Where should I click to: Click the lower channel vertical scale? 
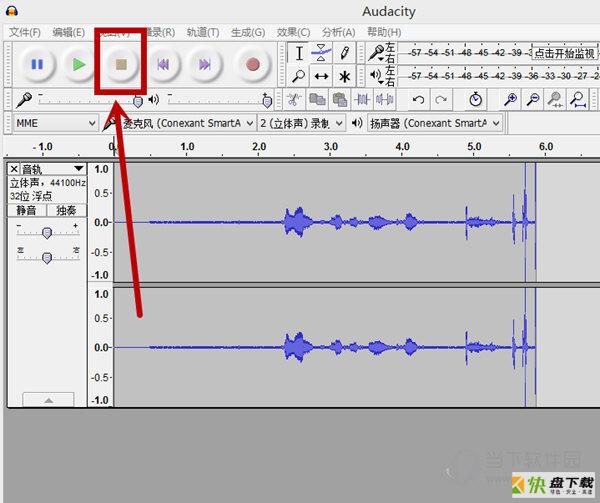[x=101, y=347]
